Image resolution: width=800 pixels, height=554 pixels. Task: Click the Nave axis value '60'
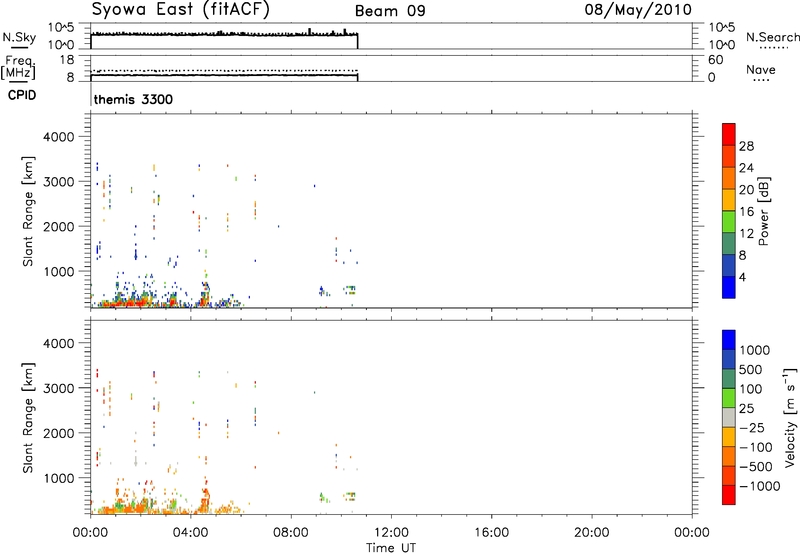coord(716,60)
